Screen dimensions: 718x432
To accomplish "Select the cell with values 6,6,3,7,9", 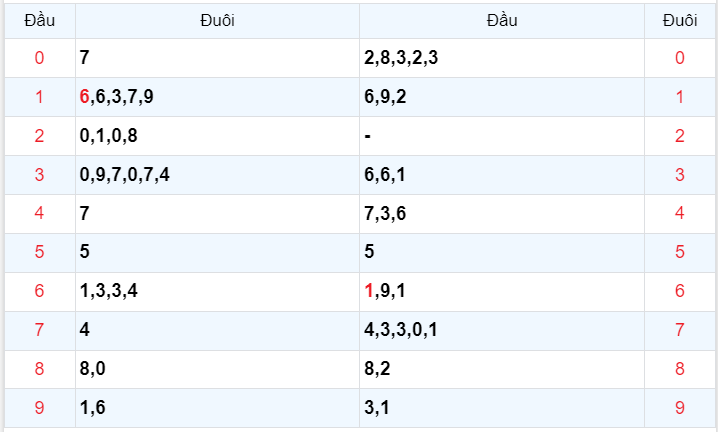I will point(117,97).
